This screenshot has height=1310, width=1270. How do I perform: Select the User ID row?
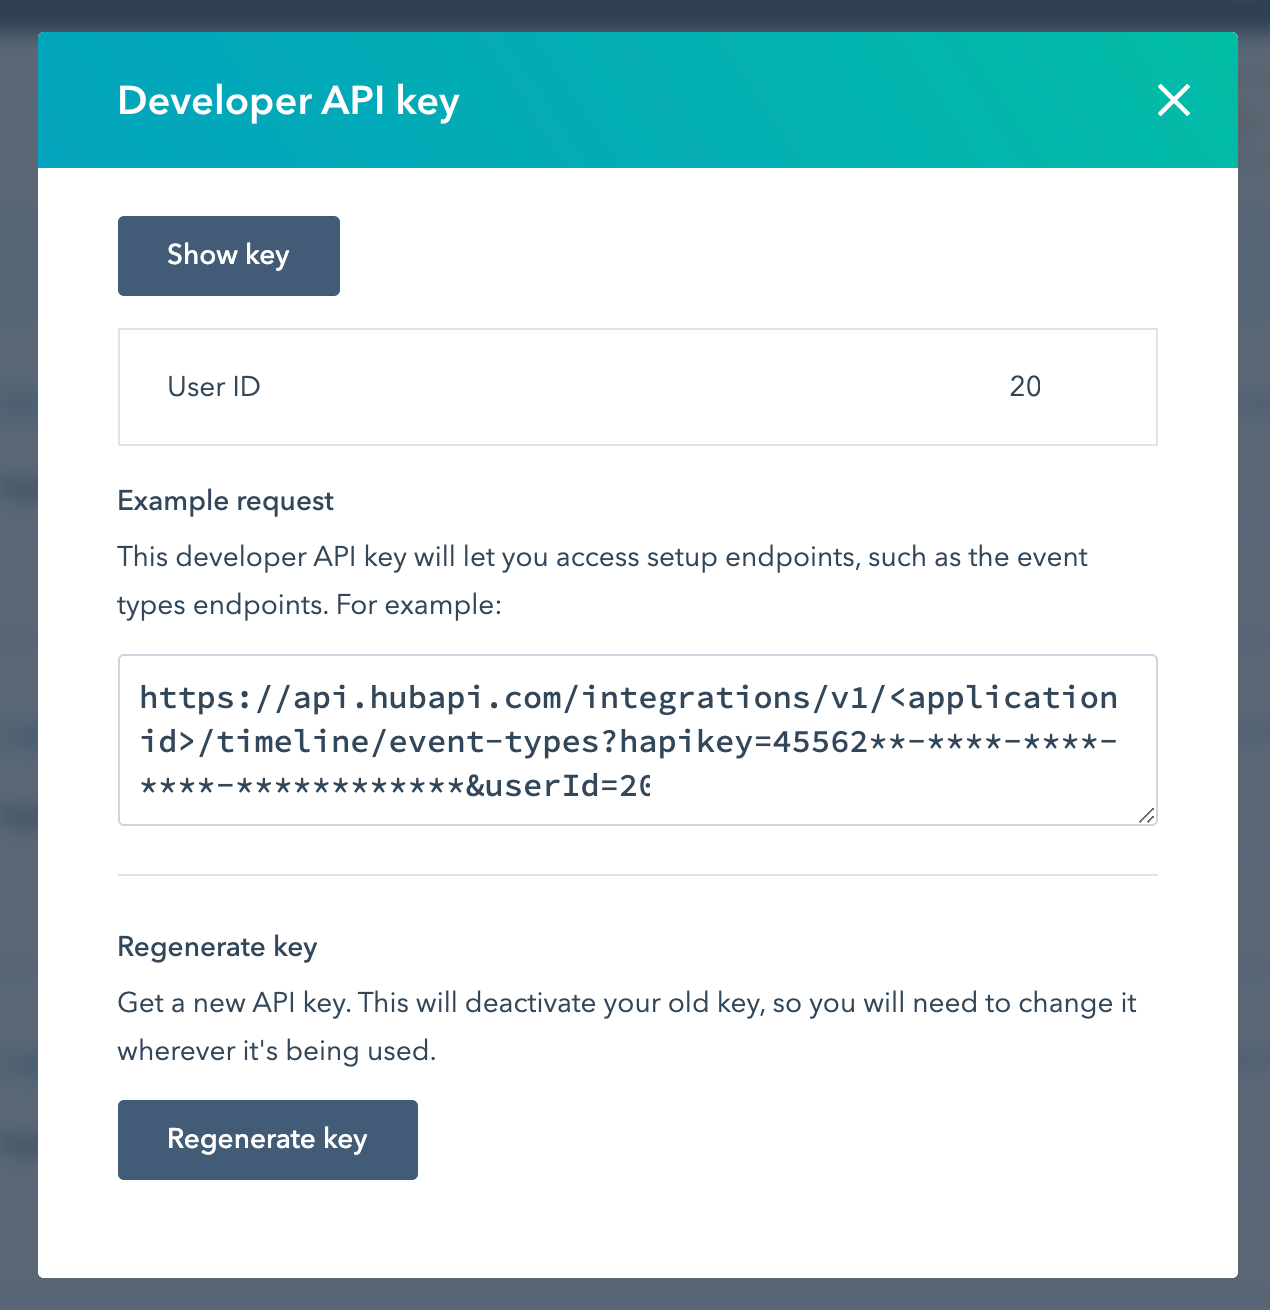(x=638, y=387)
